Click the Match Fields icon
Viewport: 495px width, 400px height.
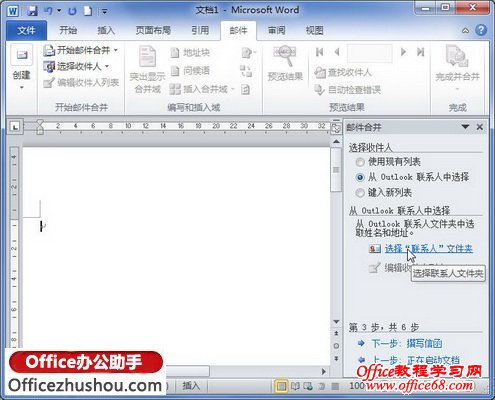pyautogui.click(x=246, y=71)
